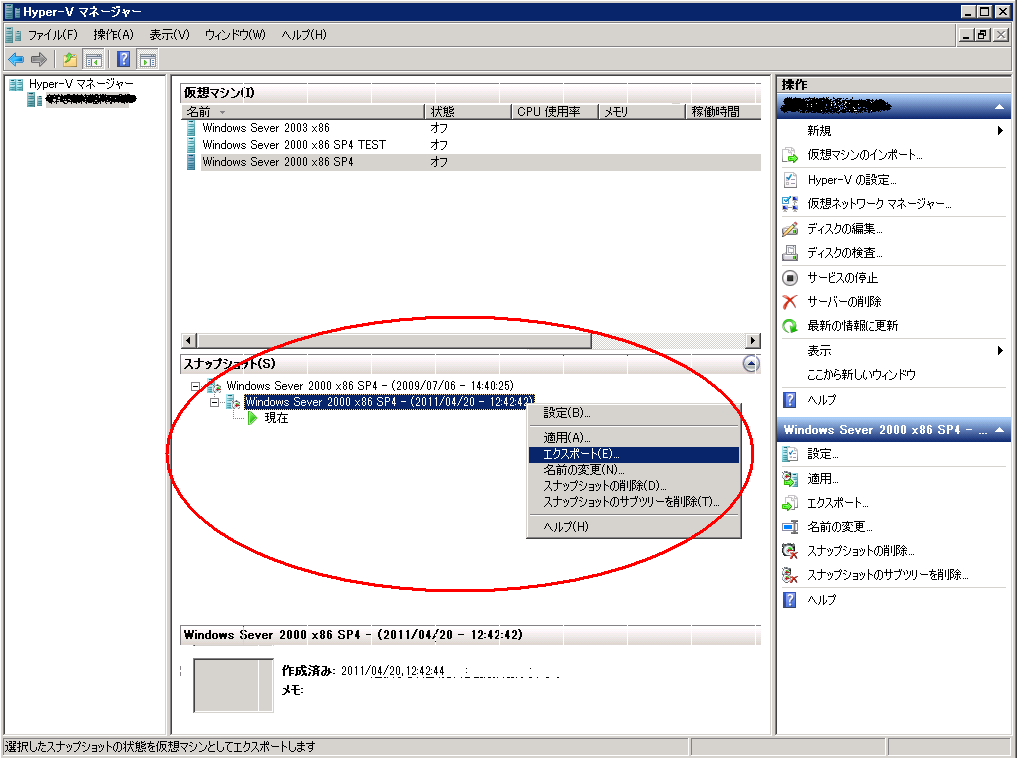The width and height of the screenshot is (1017, 758).
Task: Click the 仮想マシンのインポート icon
Action: click(x=789, y=155)
